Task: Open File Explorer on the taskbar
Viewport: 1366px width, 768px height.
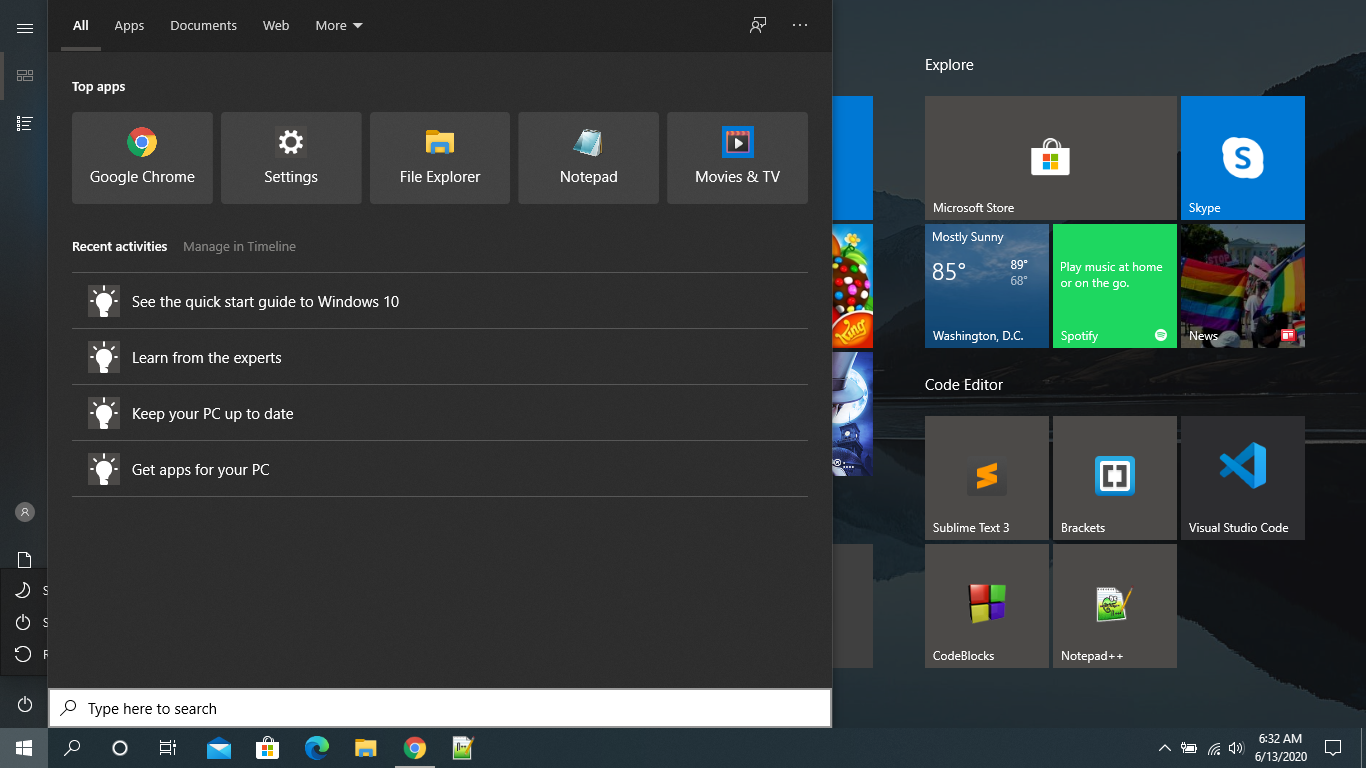Action: click(366, 748)
